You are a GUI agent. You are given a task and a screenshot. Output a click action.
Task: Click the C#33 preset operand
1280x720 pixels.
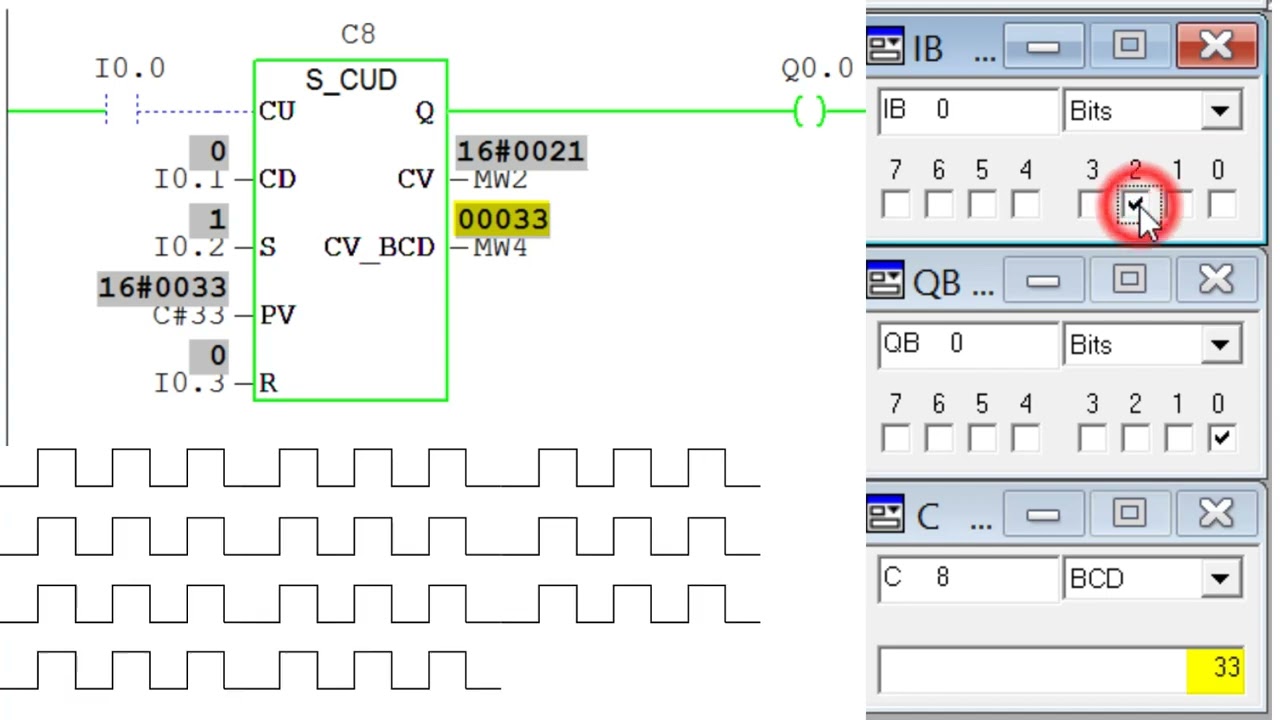pyautogui.click(x=189, y=315)
